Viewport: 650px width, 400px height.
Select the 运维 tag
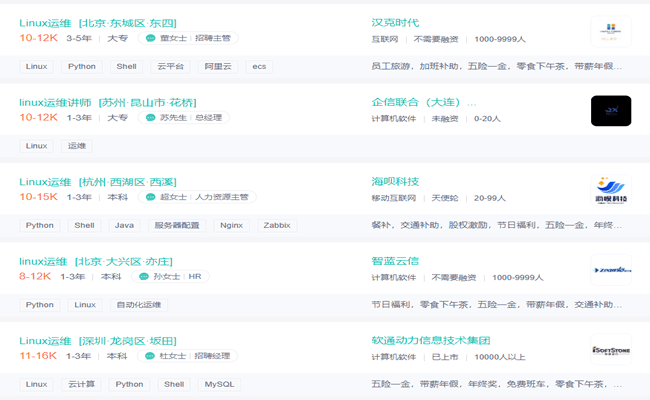77,146
